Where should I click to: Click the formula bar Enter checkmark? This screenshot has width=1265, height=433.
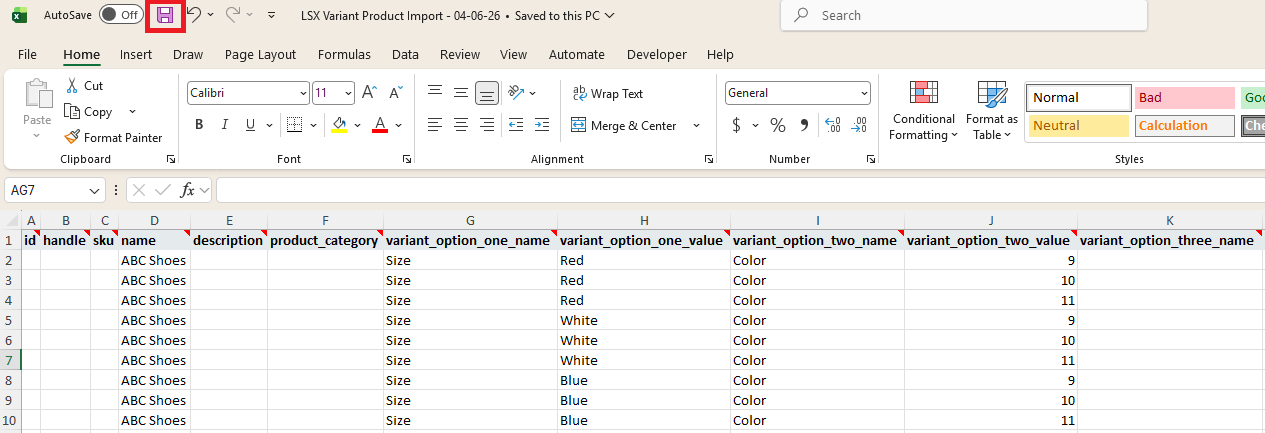163,190
